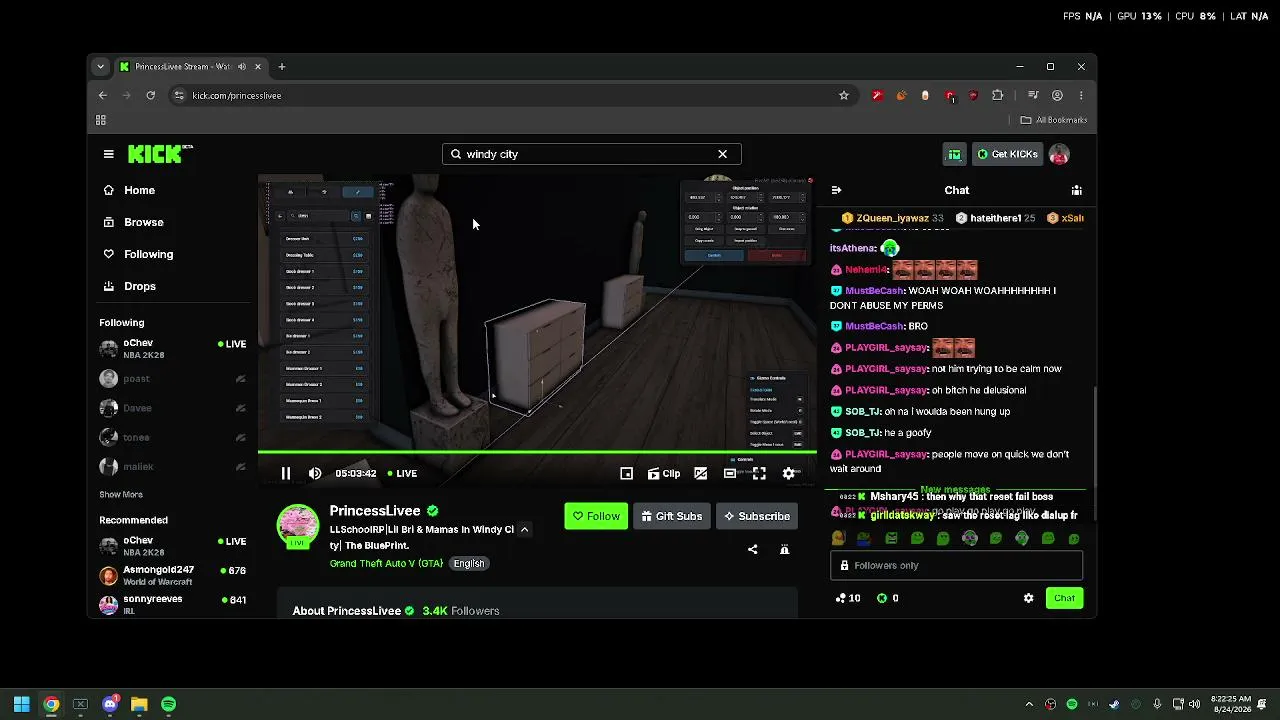
Task: Open Asmongold247 recommended channel
Action: tap(173, 576)
